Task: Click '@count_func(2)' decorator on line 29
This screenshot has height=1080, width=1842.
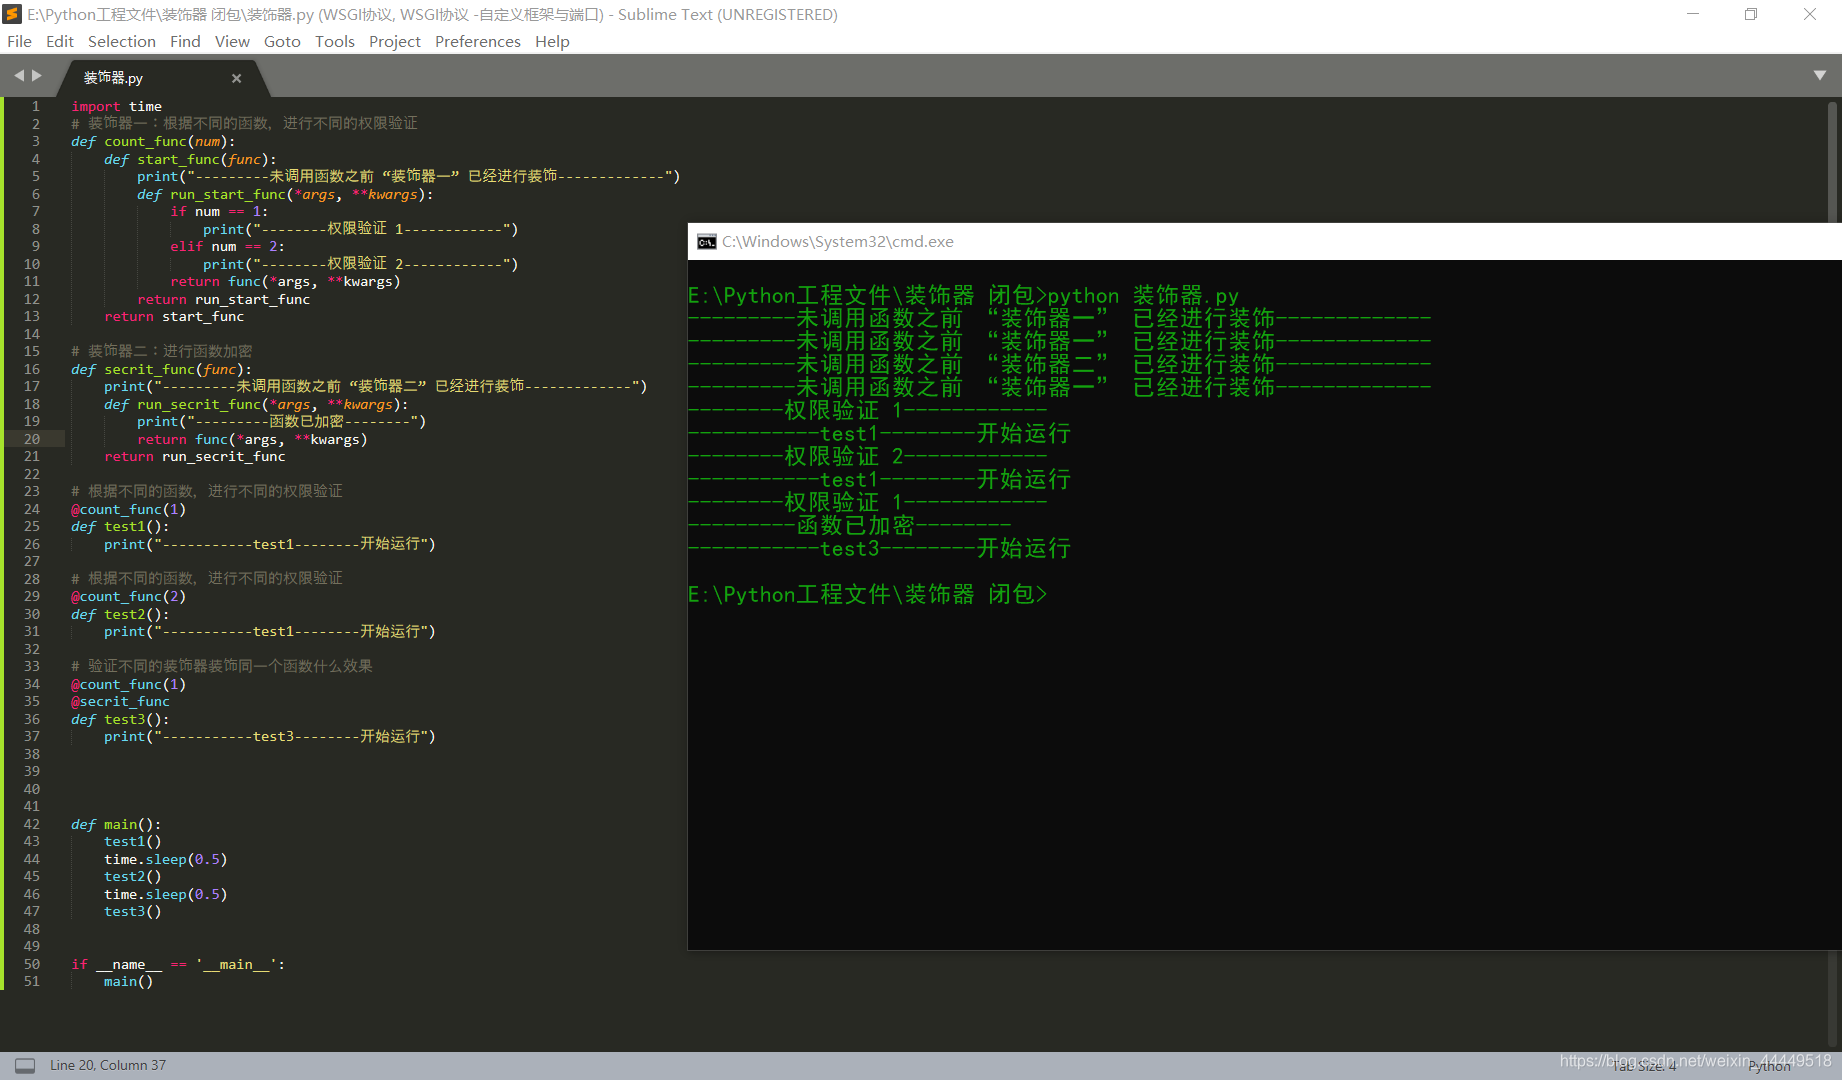Action: click(x=128, y=596)
